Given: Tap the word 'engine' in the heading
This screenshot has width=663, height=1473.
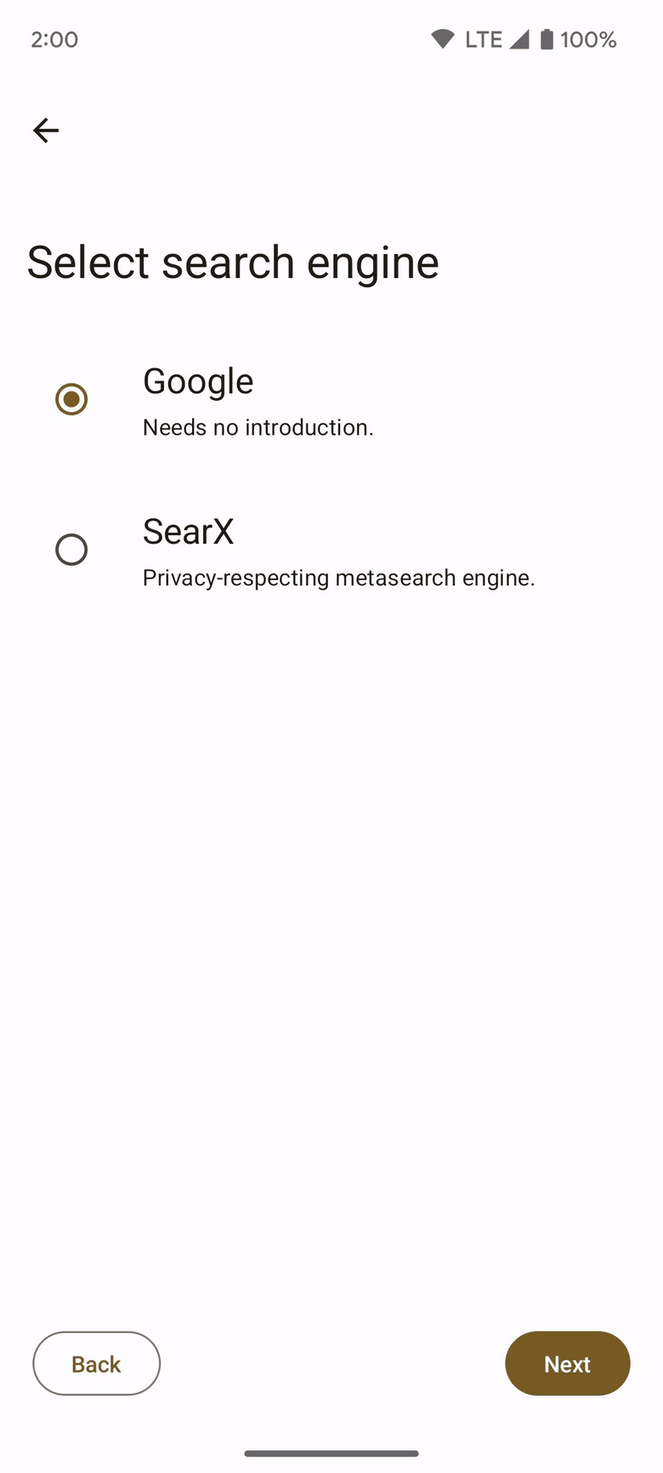Looking at the screenshot, I should [x=372, y=265].
